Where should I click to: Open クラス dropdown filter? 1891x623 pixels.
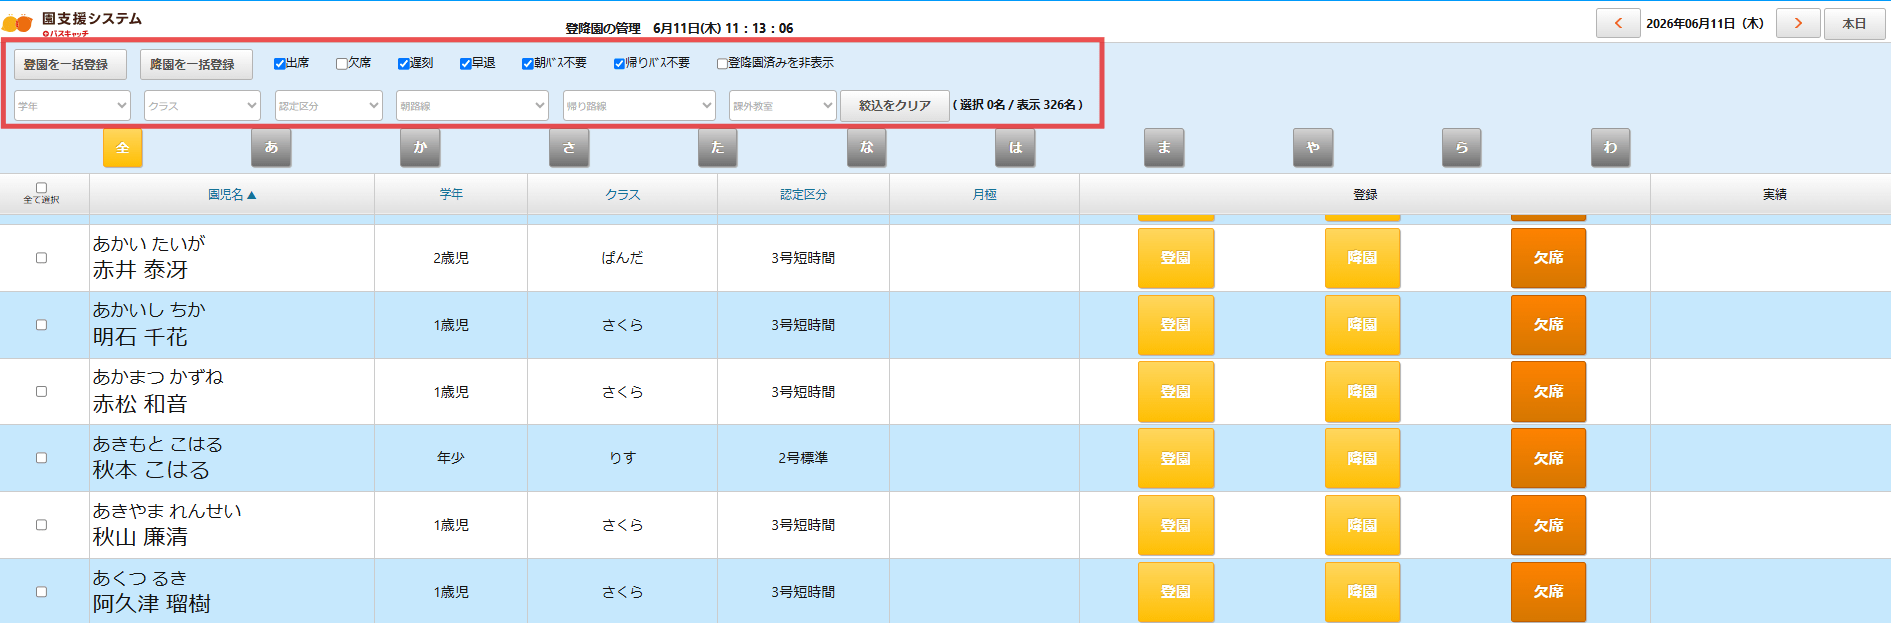point(202,105)
